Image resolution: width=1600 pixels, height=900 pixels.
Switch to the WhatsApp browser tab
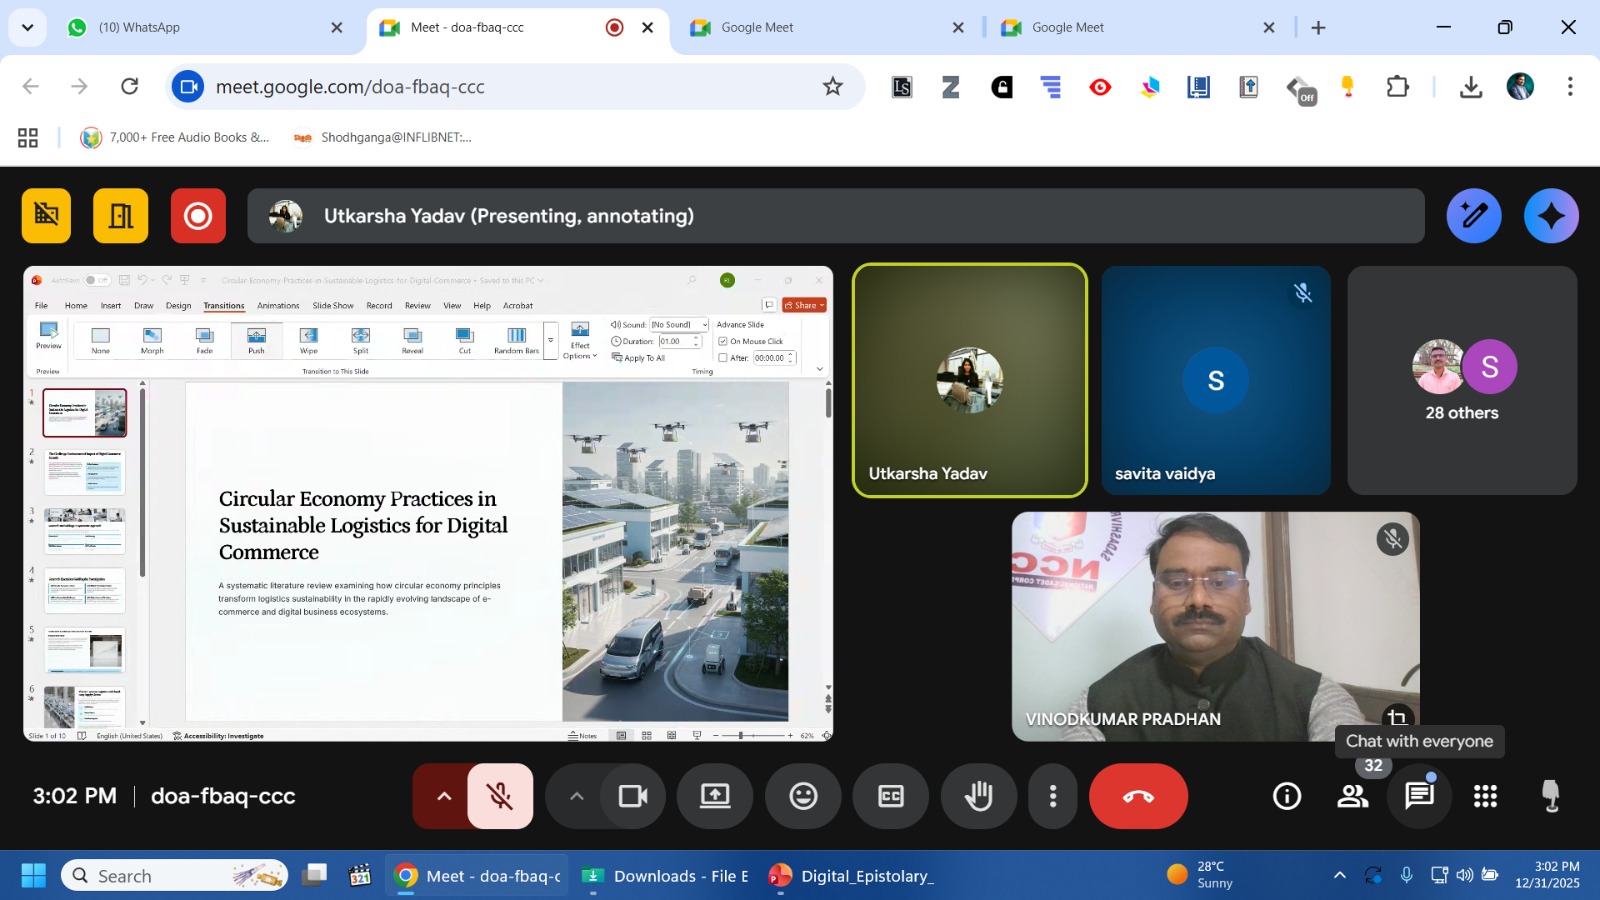[139, 27]
